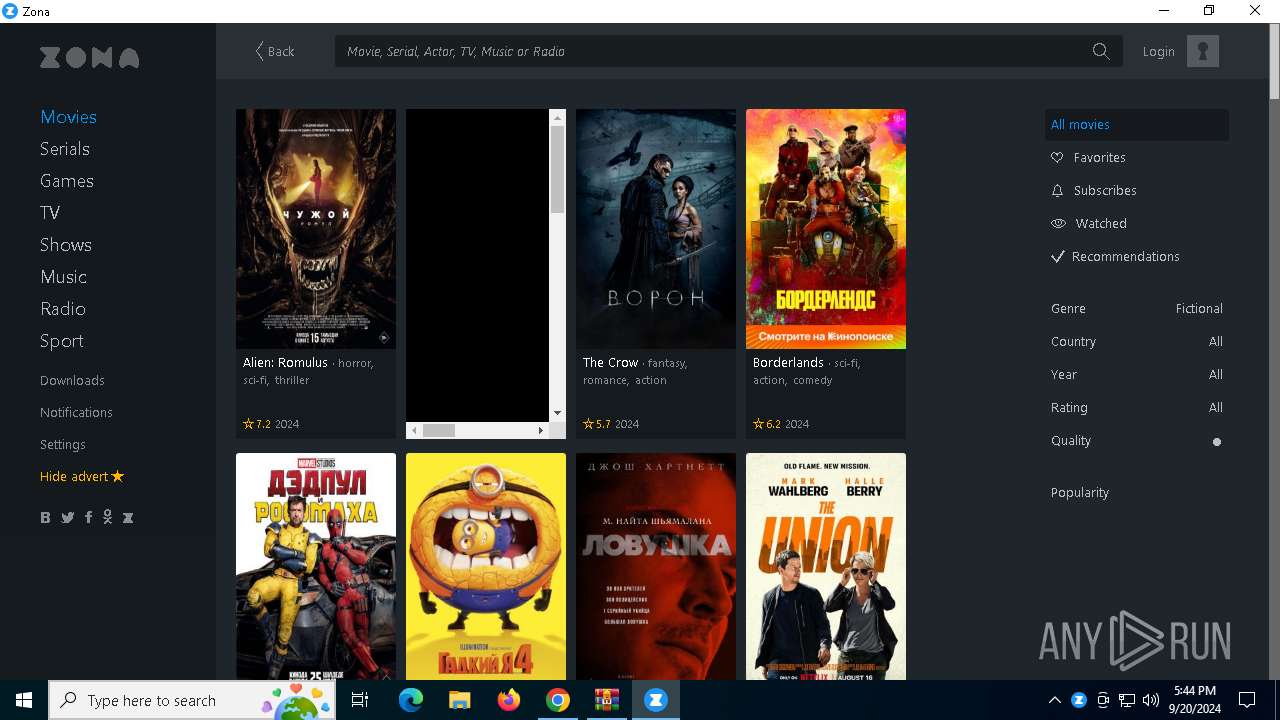Click the Back arrow button
The height and width of the screenshot is (720, 1280).
[274, 51]
